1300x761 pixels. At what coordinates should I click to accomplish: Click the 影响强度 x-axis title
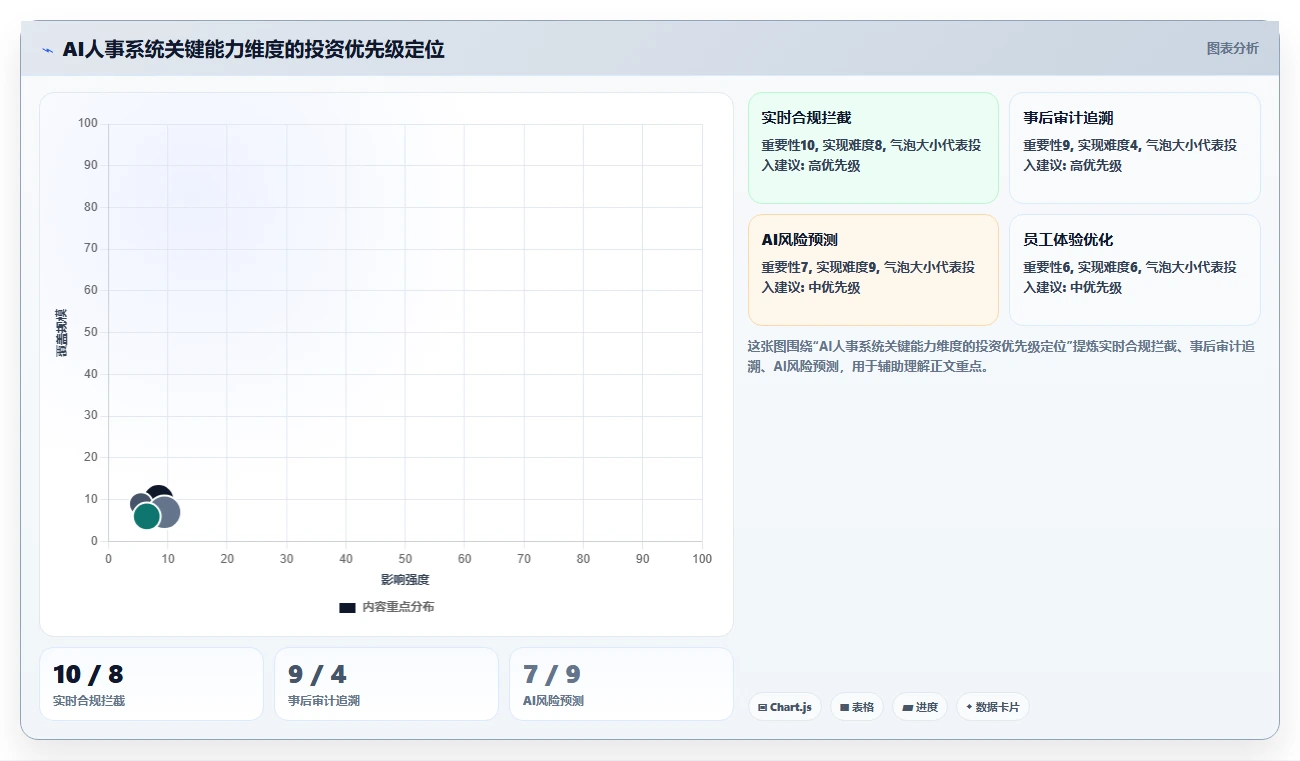pos(405,580)
